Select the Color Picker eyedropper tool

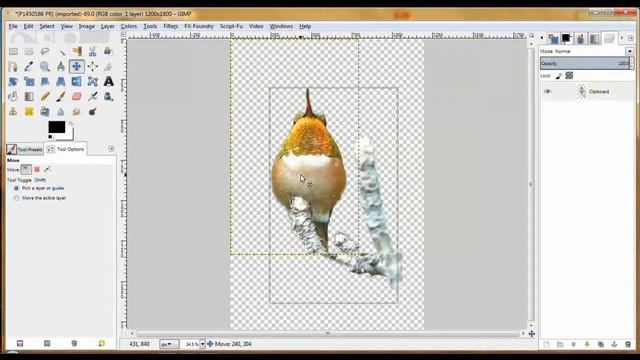[x=29, y=67]
